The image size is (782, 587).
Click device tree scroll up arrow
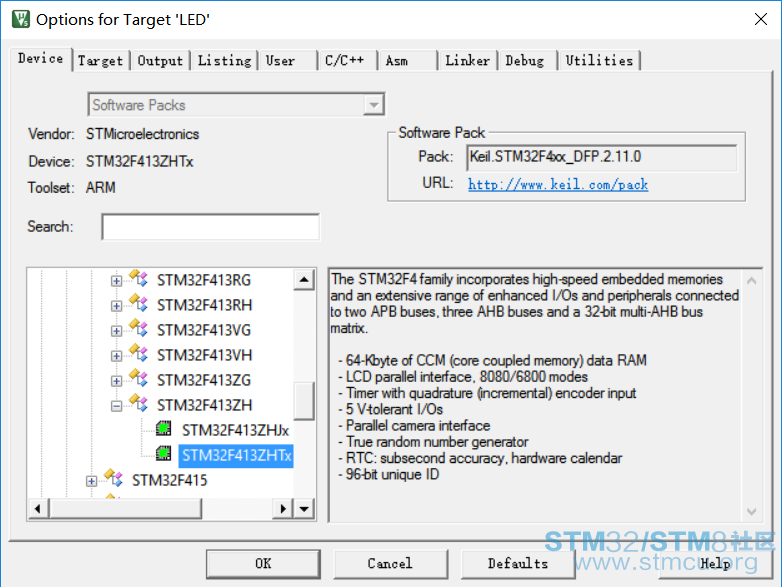[304, 280]
